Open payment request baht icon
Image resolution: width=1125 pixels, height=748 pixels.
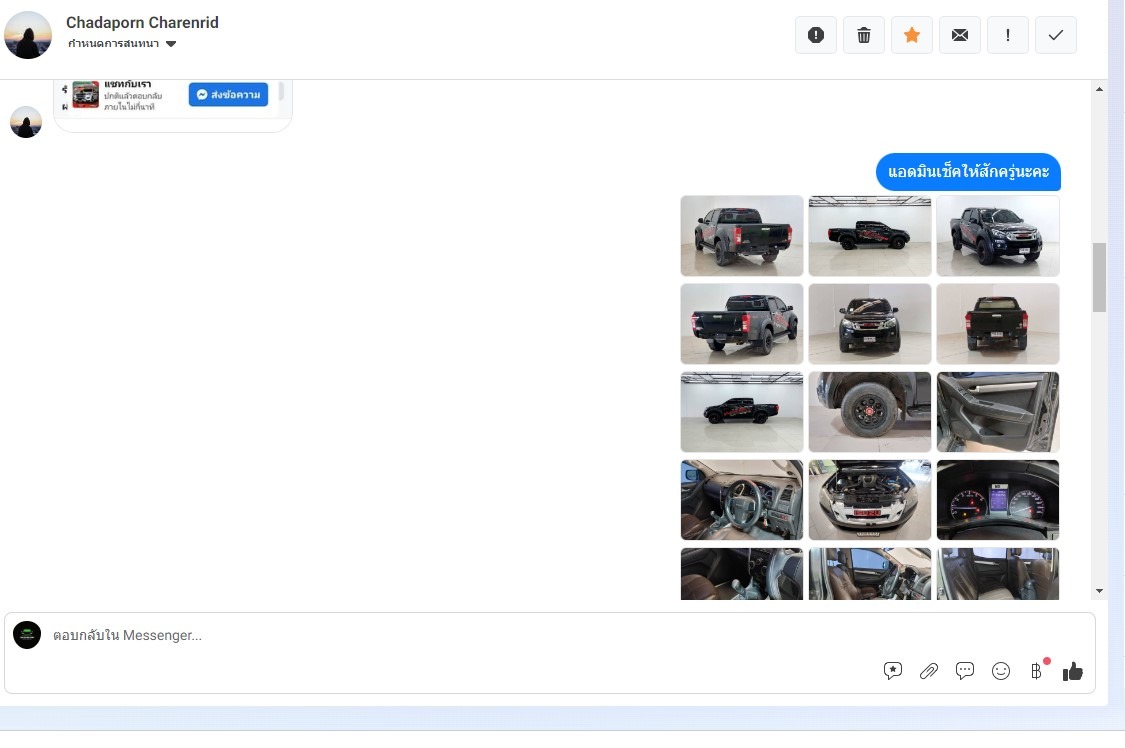[1037, 671]
